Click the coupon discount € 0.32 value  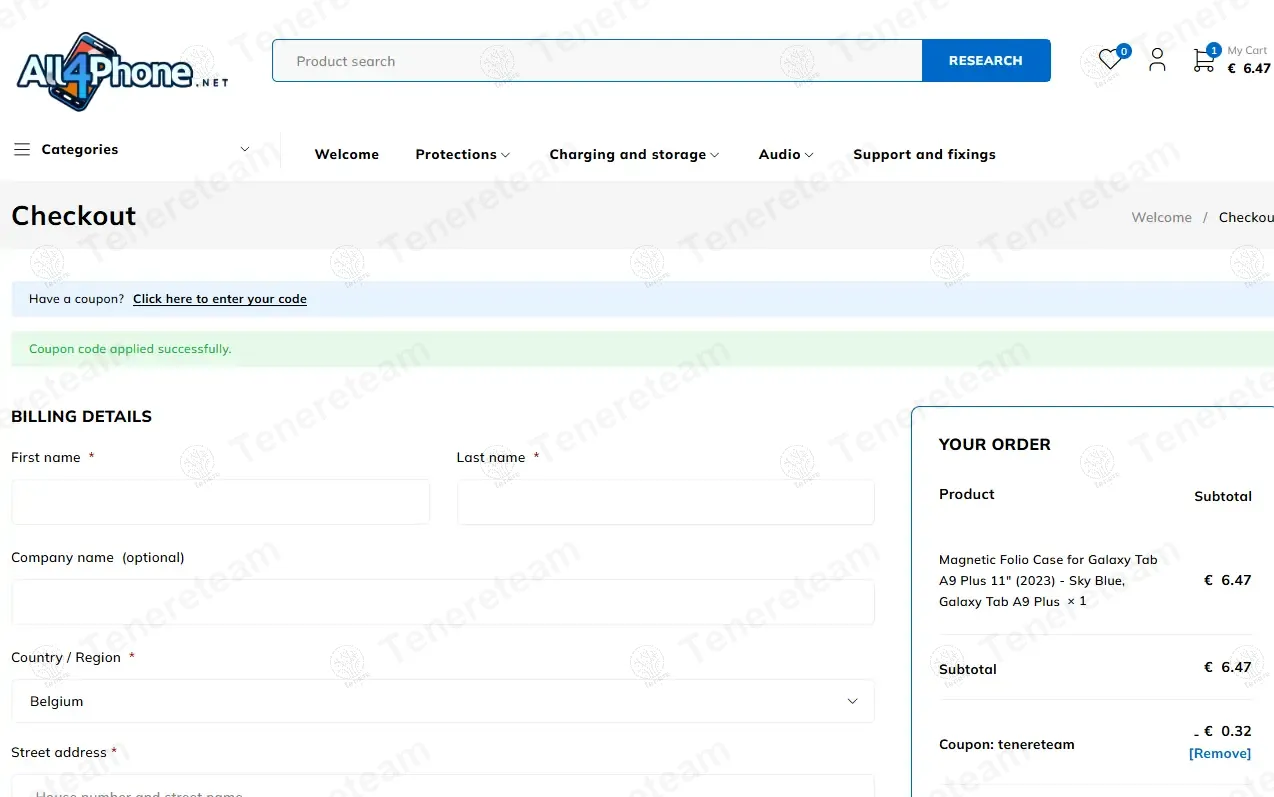click(x=1223, y=731)
